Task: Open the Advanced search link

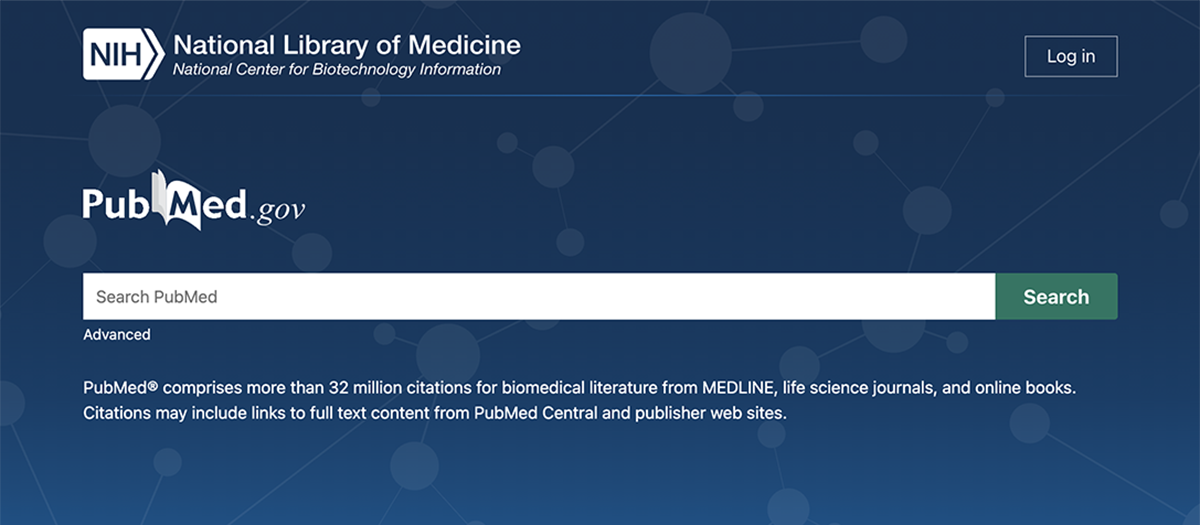Action: pos(117,335)
